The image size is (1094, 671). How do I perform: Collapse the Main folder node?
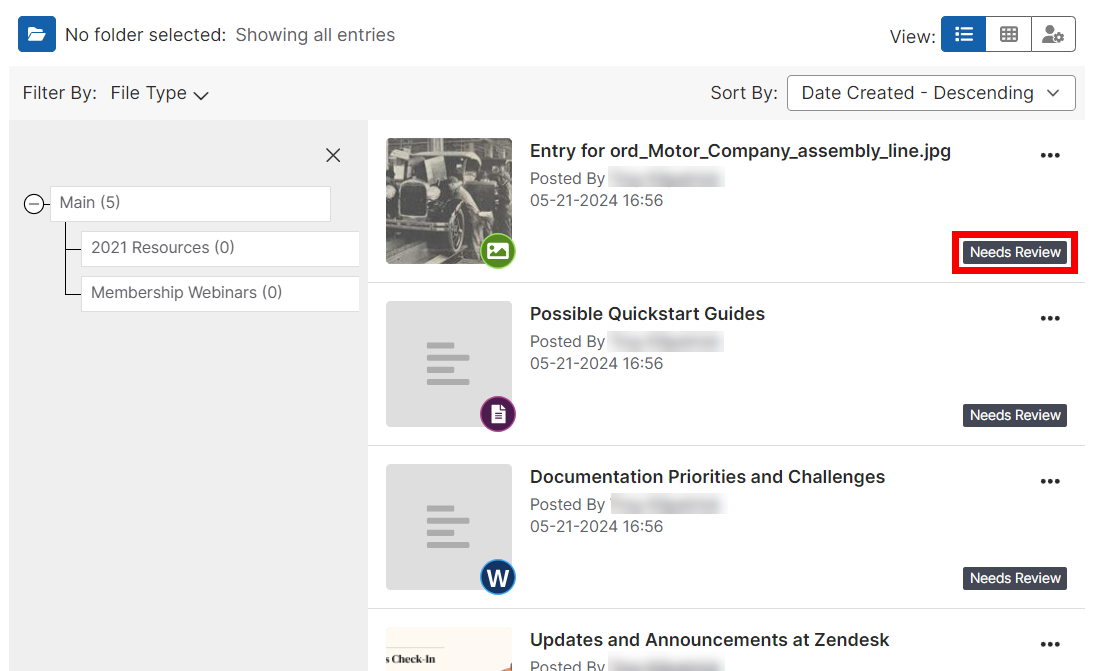click(x=33, y=204)
